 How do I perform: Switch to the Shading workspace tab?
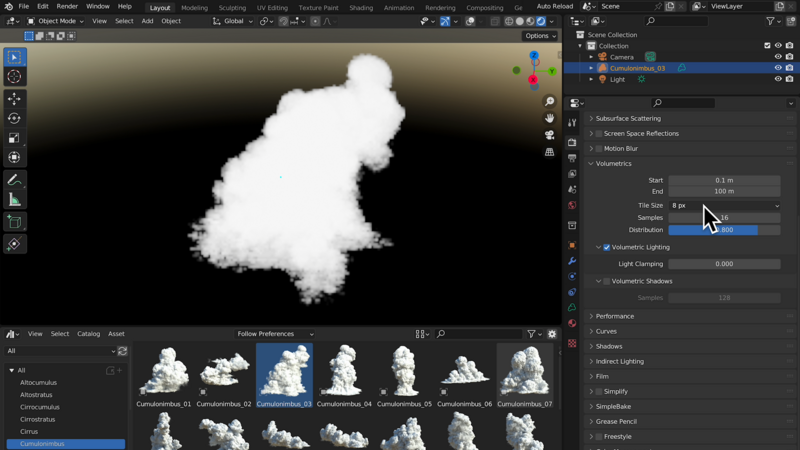click(x=361, y=8)
